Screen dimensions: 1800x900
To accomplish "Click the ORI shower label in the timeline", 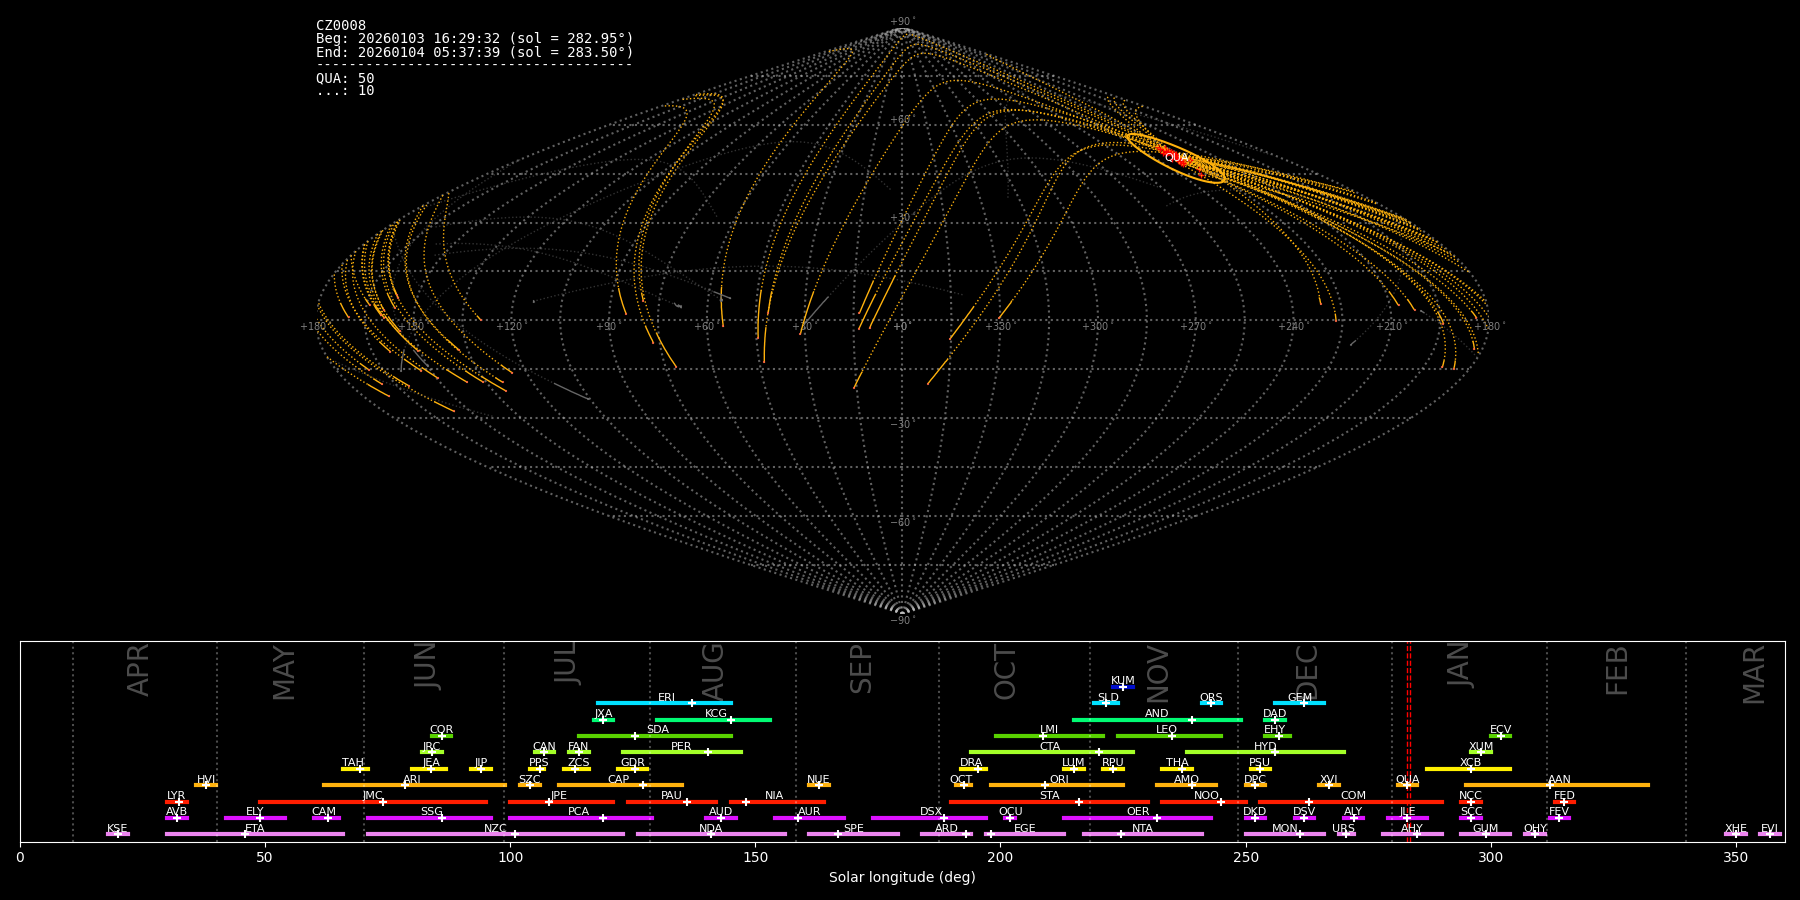I will pos(1059,779).
